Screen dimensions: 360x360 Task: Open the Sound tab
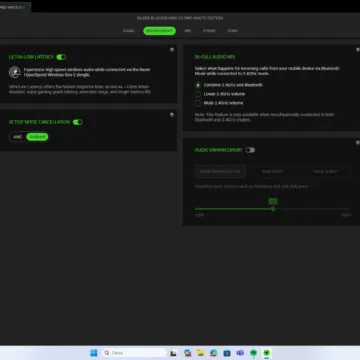(128, 31)
